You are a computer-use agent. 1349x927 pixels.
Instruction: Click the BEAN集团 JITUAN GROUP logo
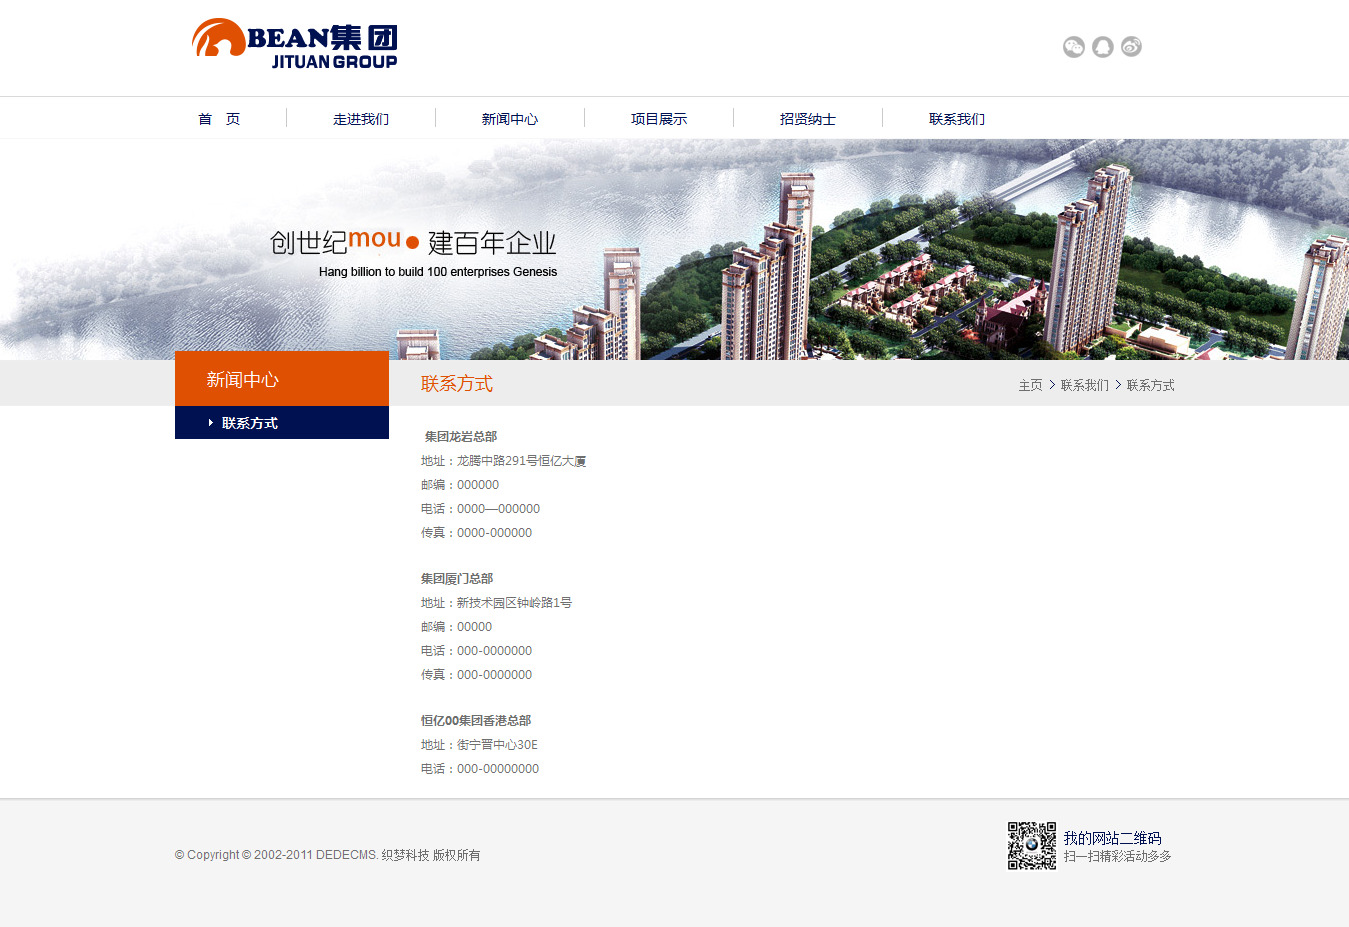pyautogui.click(x=295, y=45)
